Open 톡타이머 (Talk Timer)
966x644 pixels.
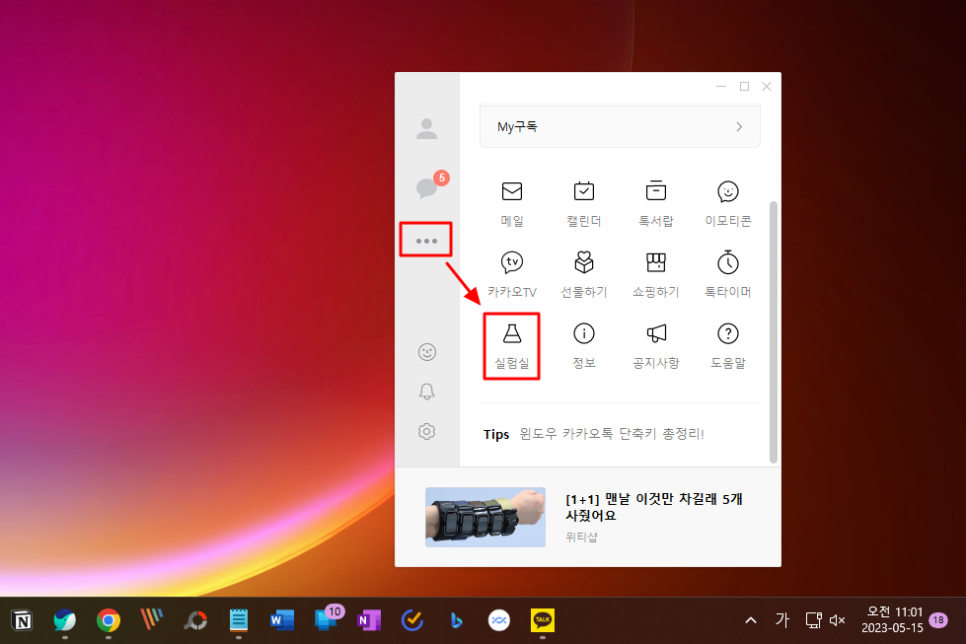[728, 275]
